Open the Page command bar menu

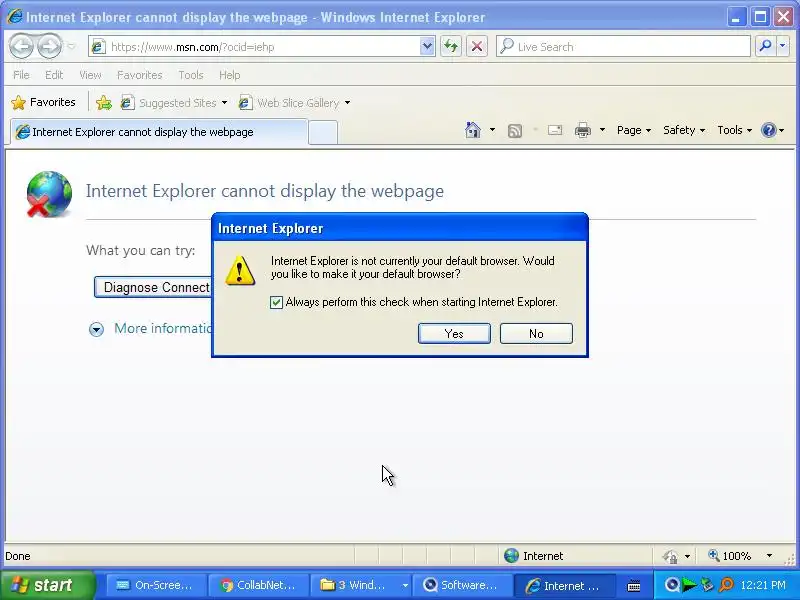(634, 130)
